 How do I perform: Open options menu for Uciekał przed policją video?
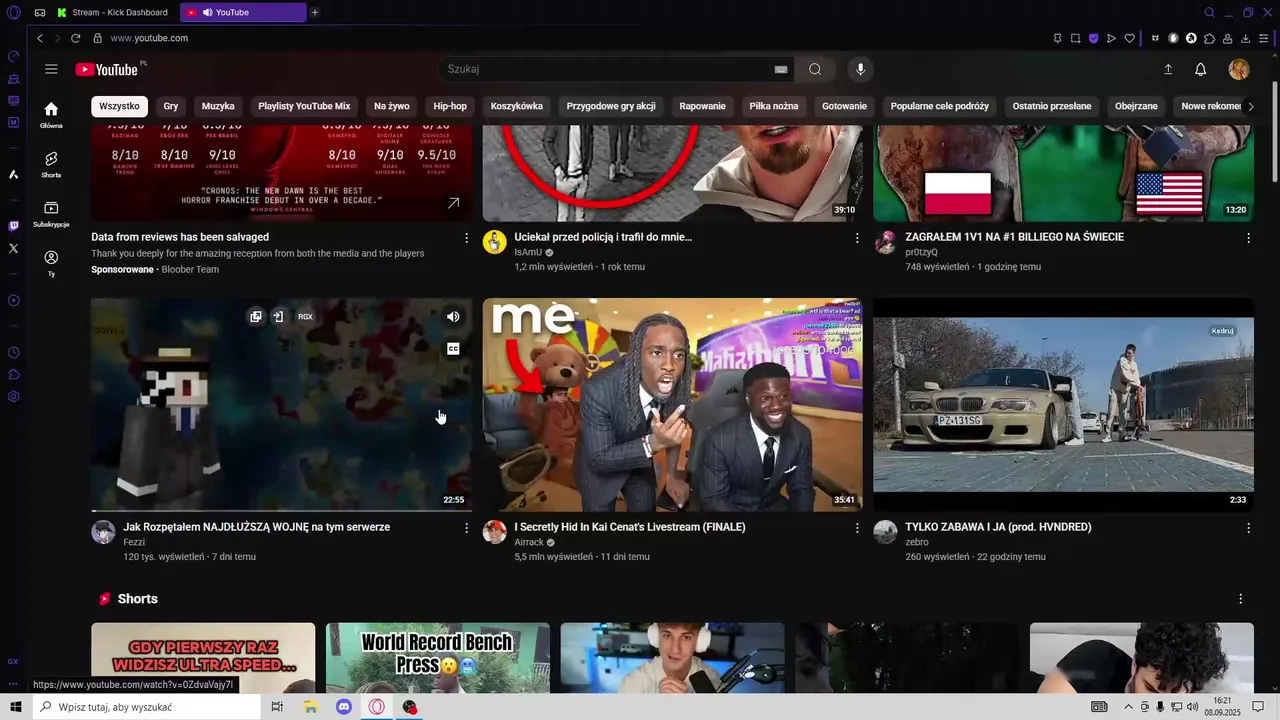tap(857, 238)
